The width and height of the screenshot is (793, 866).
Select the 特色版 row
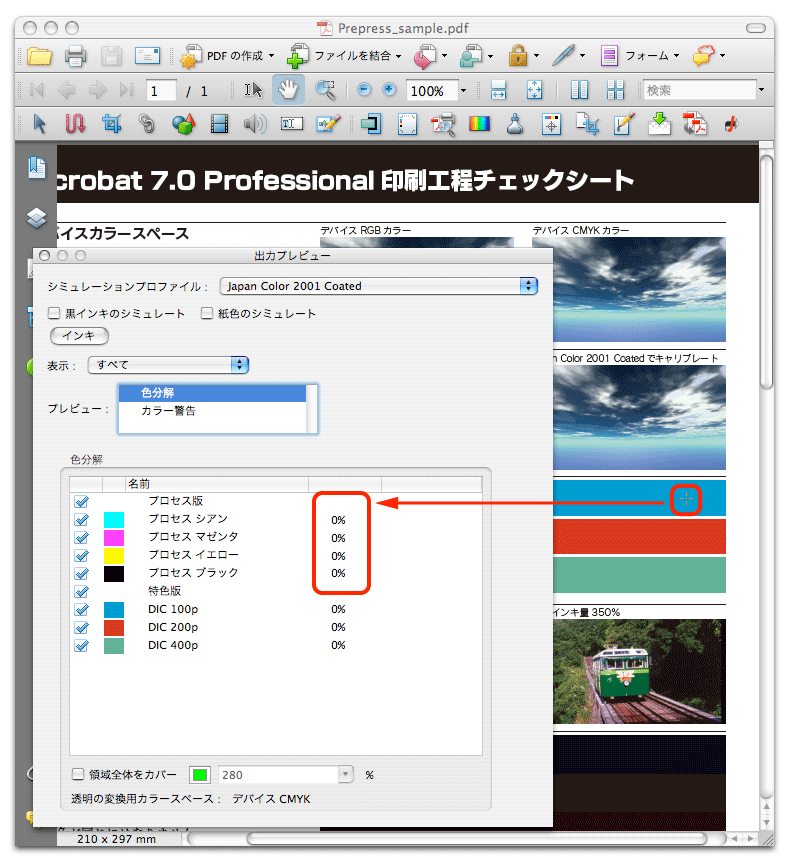click(x=276, y=591)
